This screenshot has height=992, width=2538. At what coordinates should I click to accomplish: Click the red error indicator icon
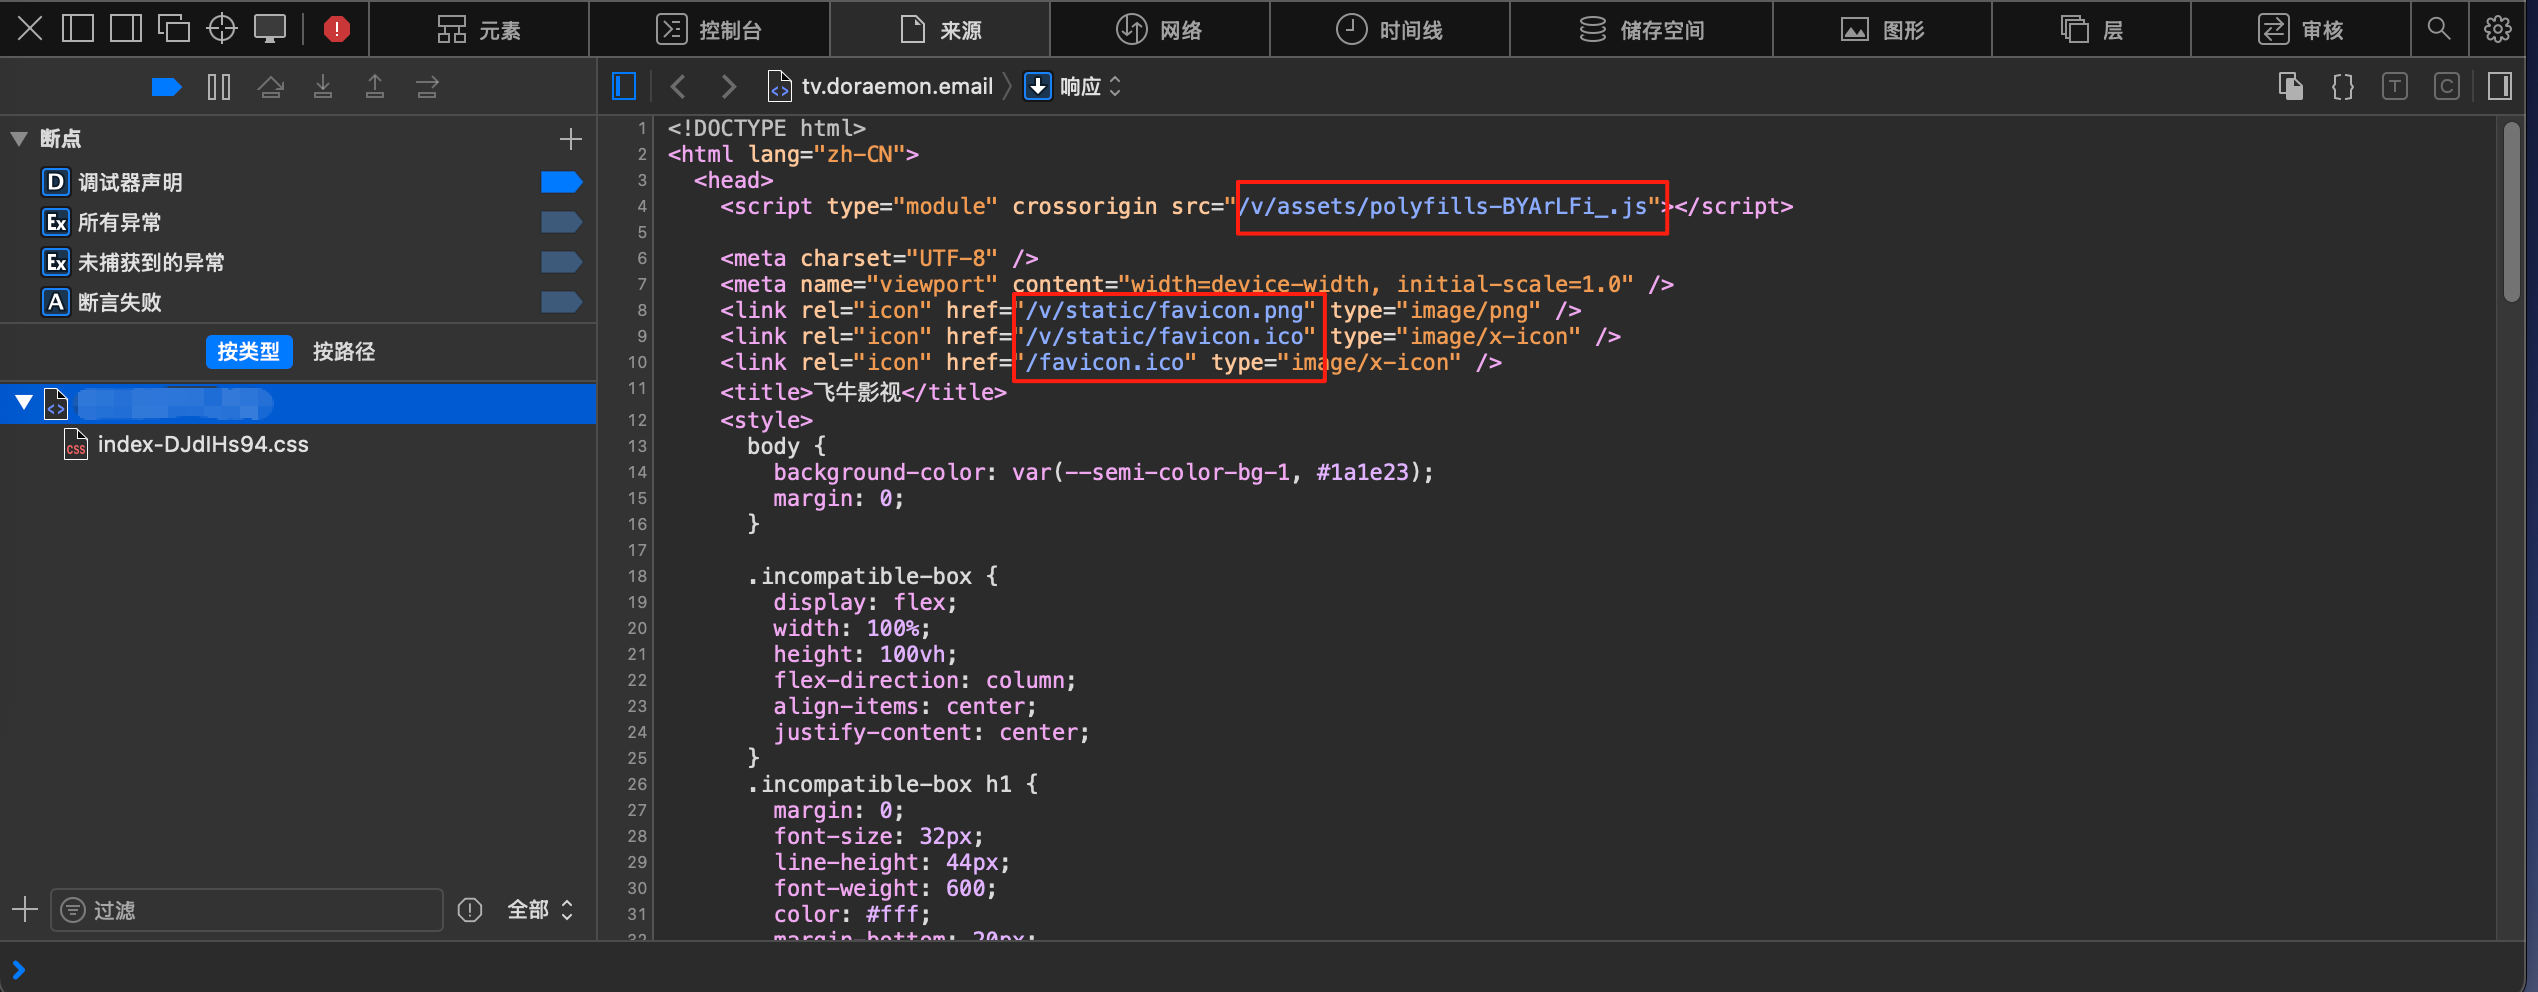click(337, 29)
